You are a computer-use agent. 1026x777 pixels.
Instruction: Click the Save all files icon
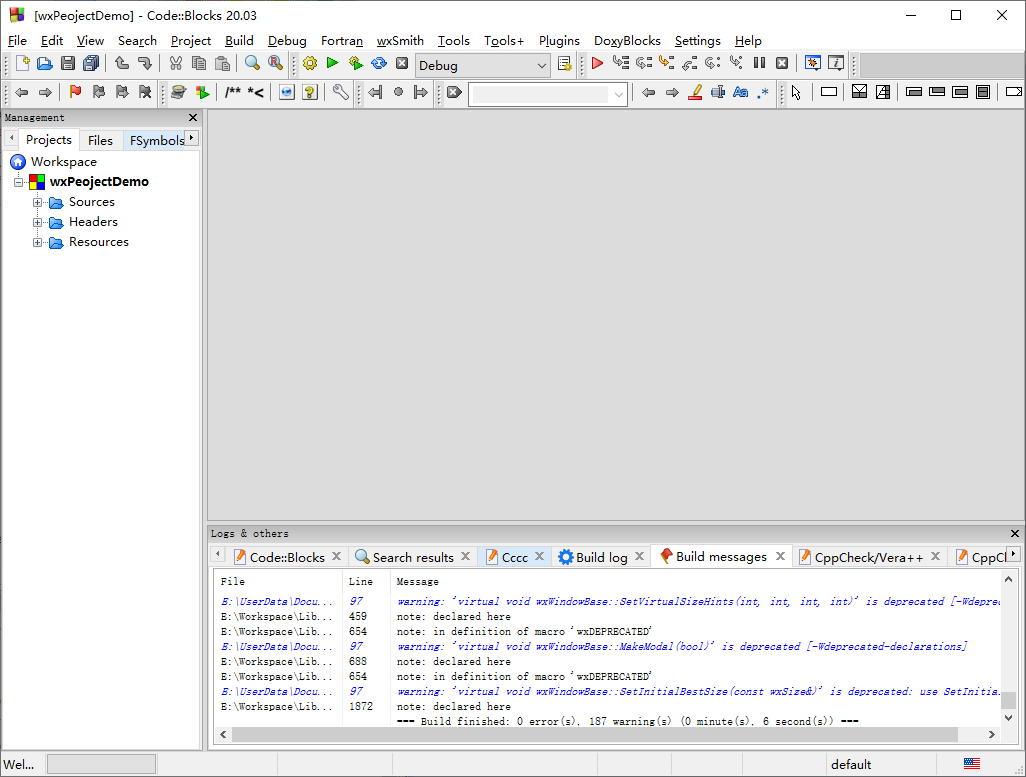coord(91,63)
